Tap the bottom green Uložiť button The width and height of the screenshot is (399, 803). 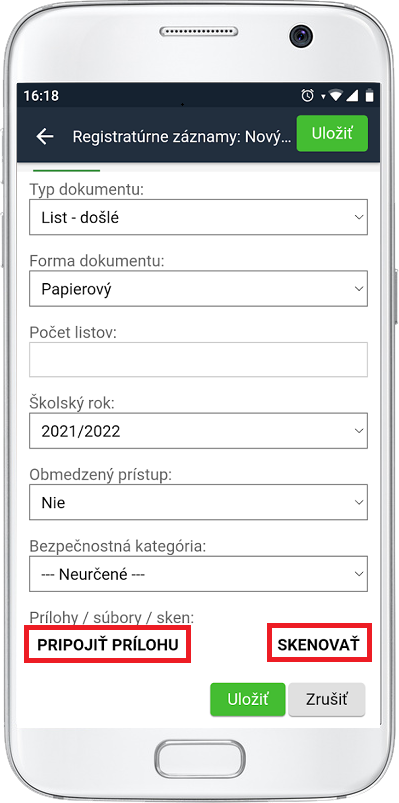(x=247, y=700)
